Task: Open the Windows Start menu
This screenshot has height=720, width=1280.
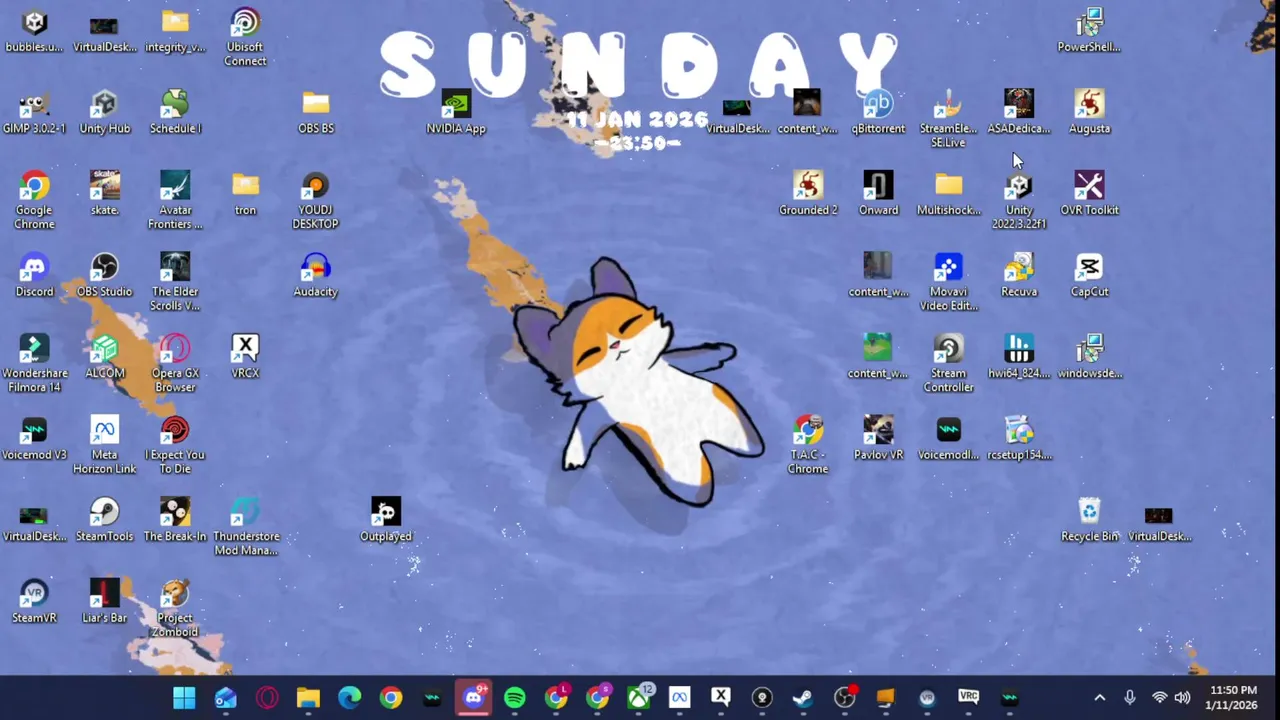Action: (184, 697)
